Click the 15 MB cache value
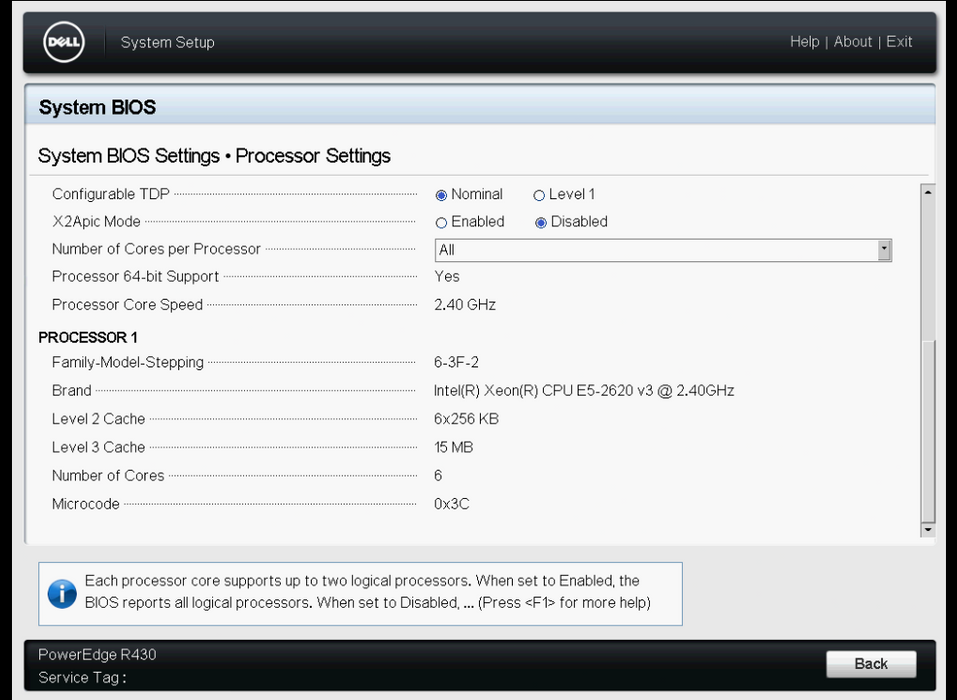 pos(453,447)
